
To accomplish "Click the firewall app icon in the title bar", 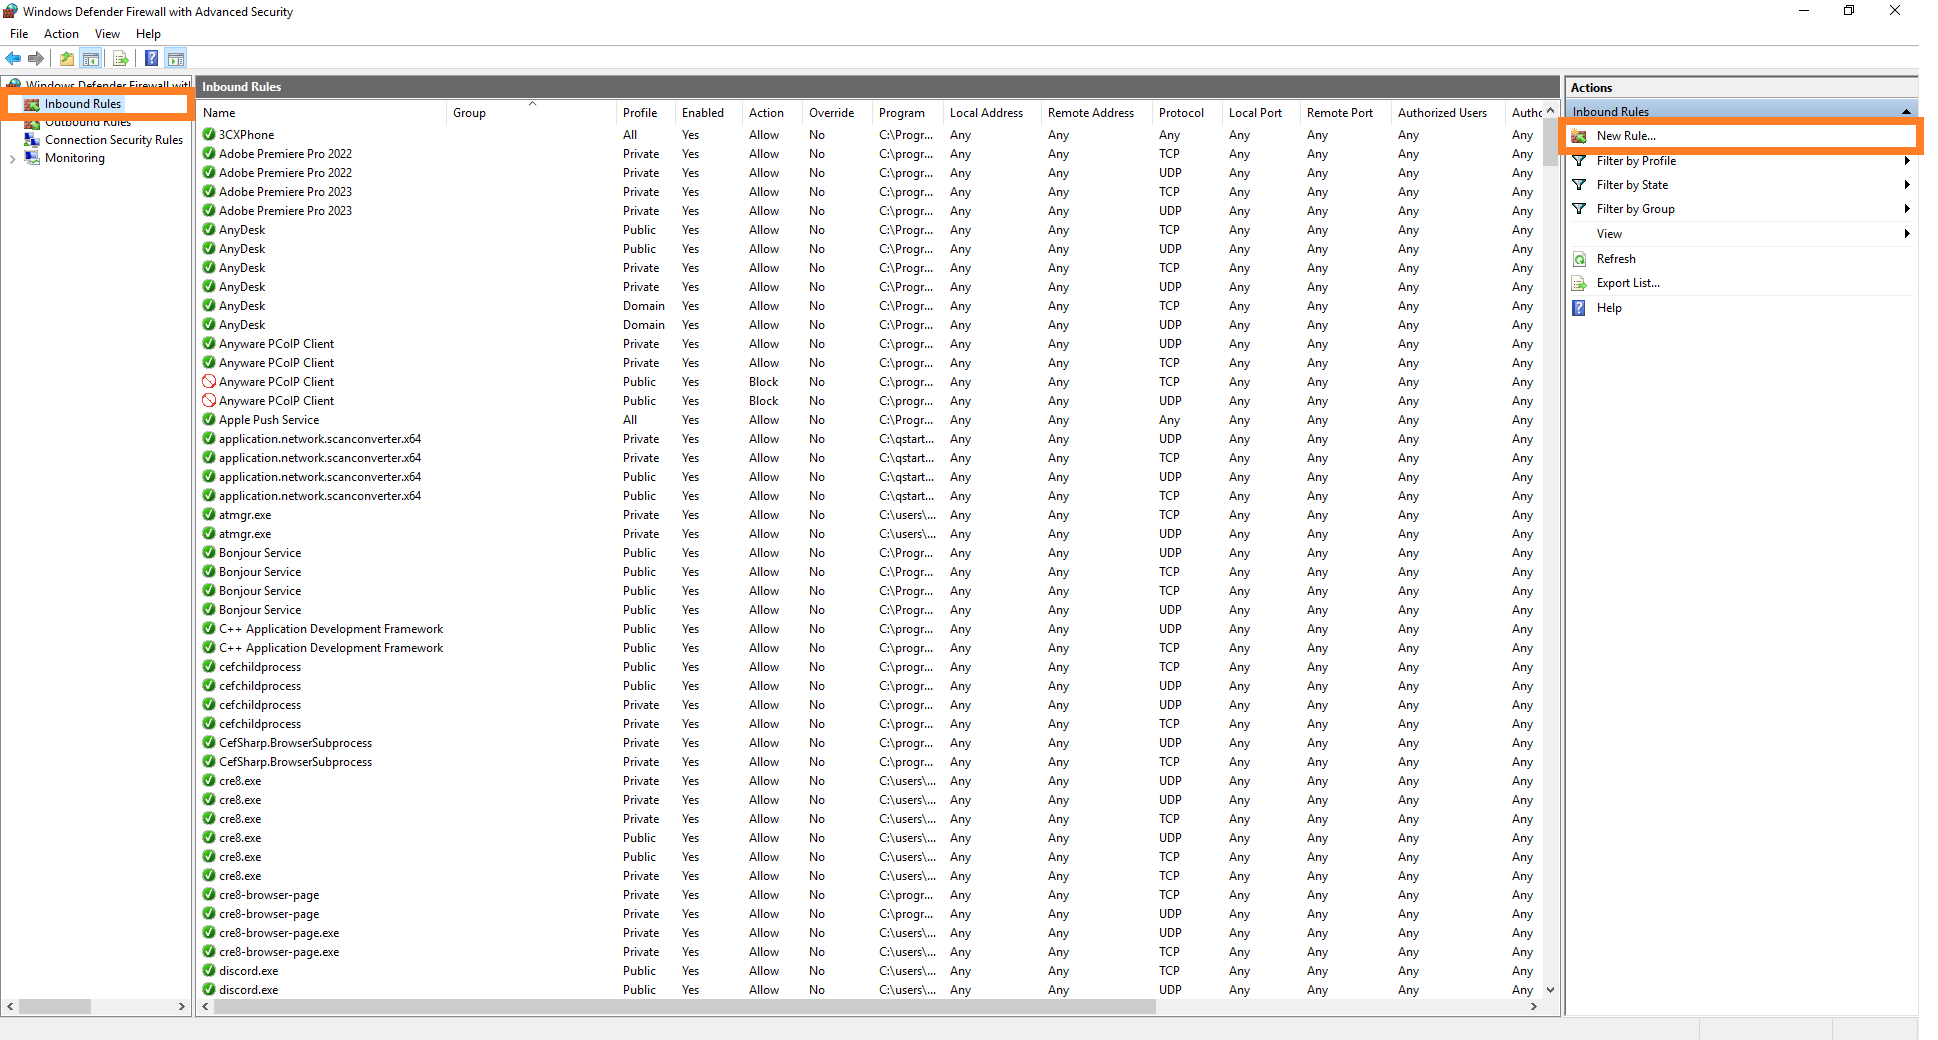I will pyautogui.click(x=10, y=11).
